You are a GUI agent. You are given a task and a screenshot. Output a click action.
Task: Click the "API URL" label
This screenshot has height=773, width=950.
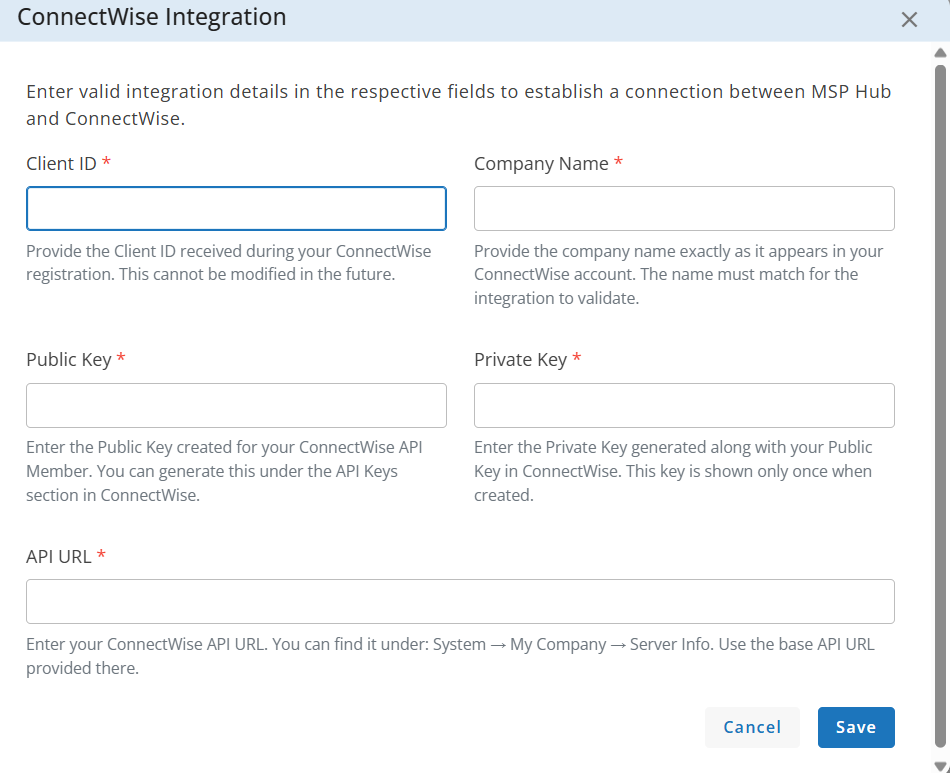pos(59,556)
